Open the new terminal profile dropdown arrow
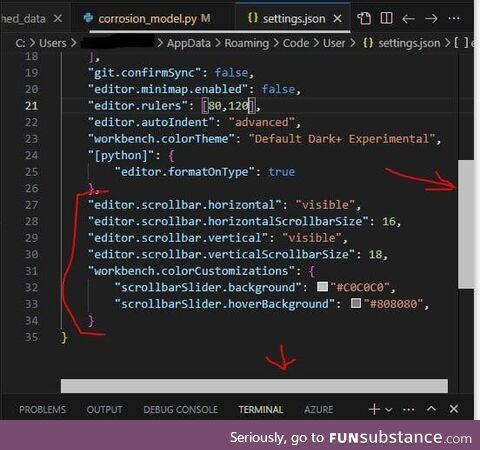480x450 pixels. (x=389, y=409)
